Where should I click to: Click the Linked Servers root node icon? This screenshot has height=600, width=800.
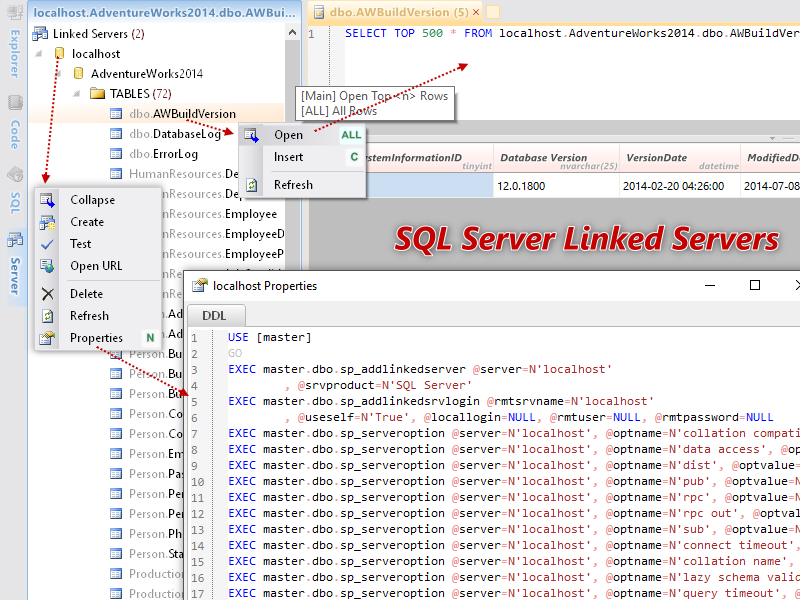tap(40, 34)
